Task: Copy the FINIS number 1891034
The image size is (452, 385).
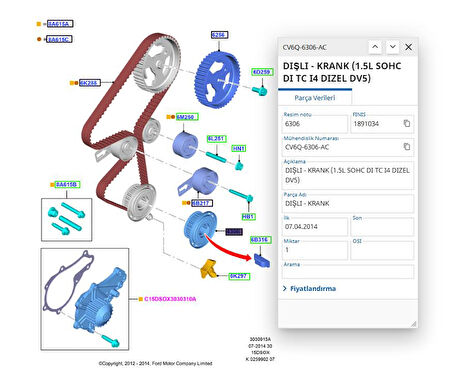Action: tap(407, 124)
